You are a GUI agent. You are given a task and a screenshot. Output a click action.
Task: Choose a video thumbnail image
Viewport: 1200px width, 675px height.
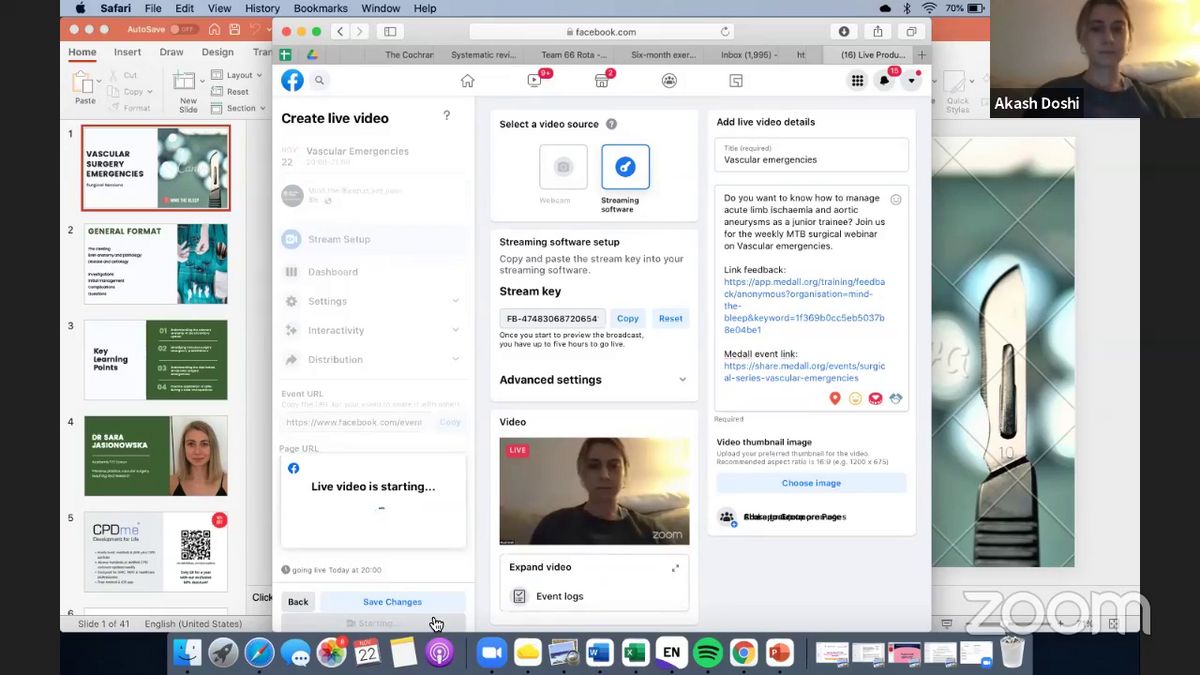(811, 483)
